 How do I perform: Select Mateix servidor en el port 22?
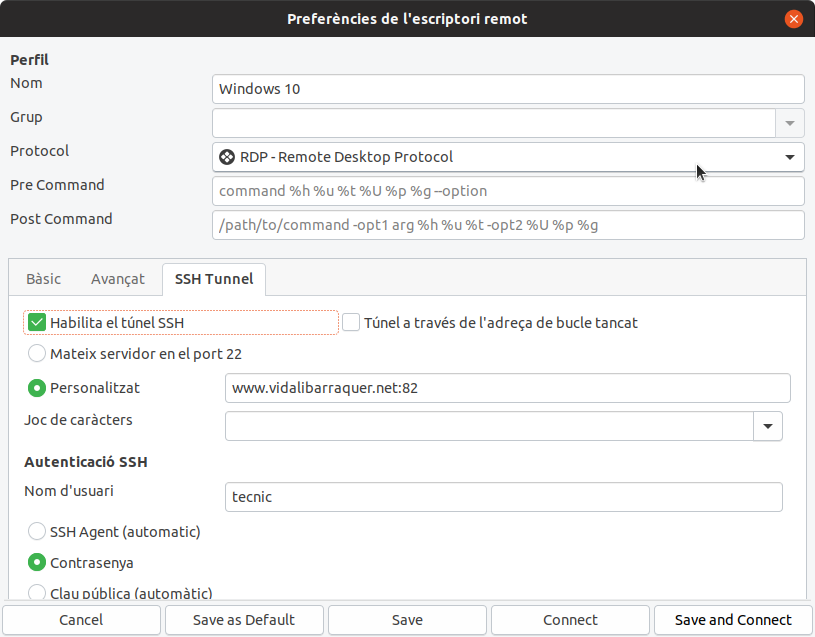pos(37,354)
